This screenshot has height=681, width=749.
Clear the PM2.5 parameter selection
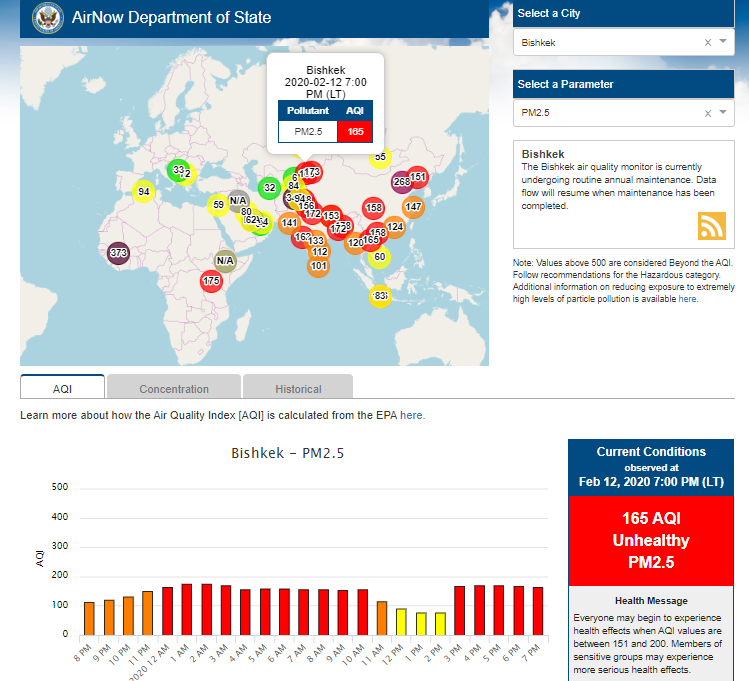708,113
